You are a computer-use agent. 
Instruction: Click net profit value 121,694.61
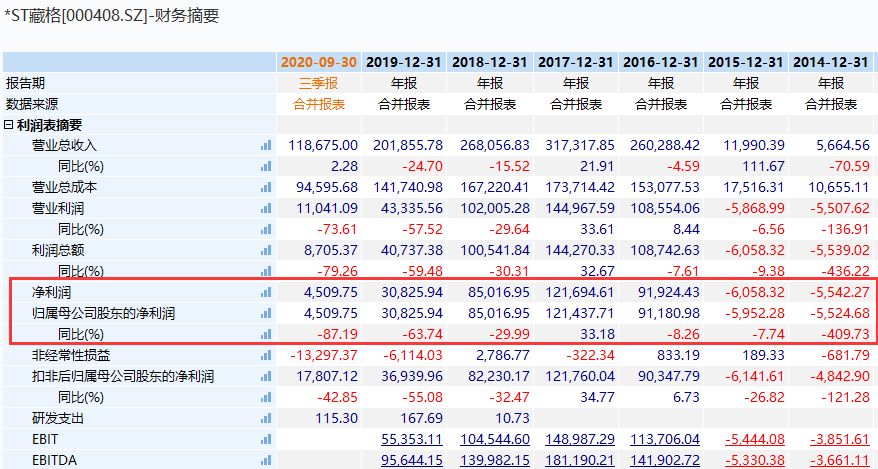click(580, 292)
